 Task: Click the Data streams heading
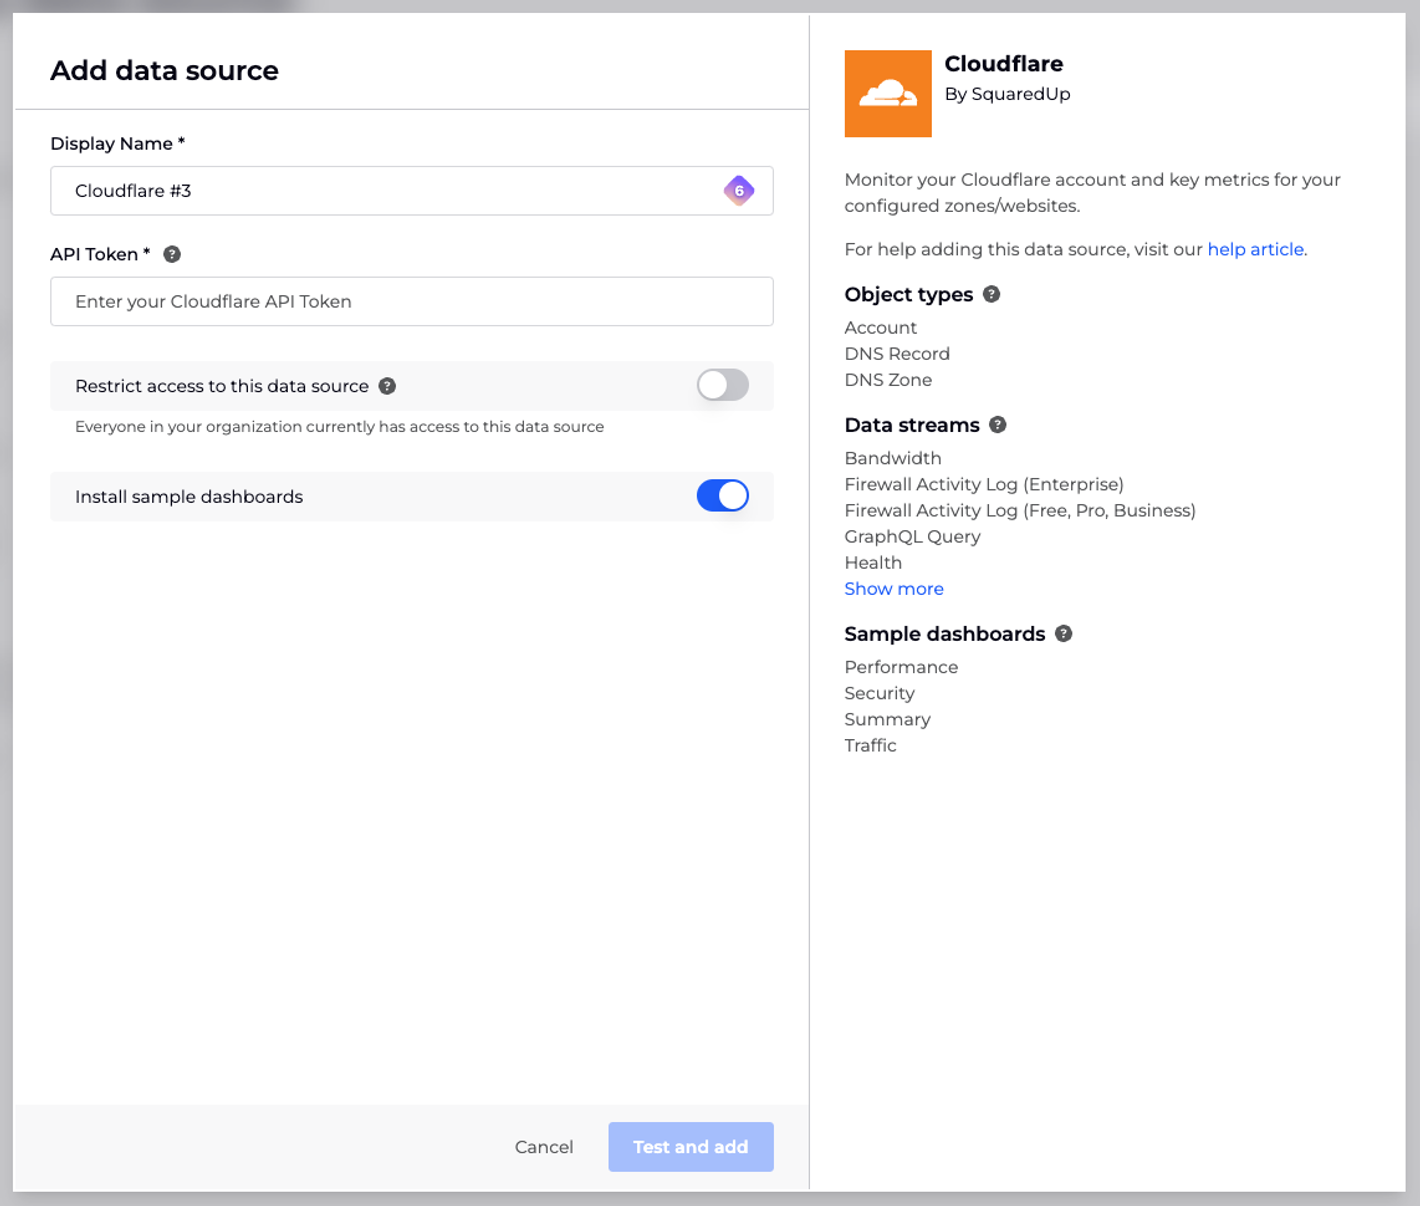(x=912, y=425)
